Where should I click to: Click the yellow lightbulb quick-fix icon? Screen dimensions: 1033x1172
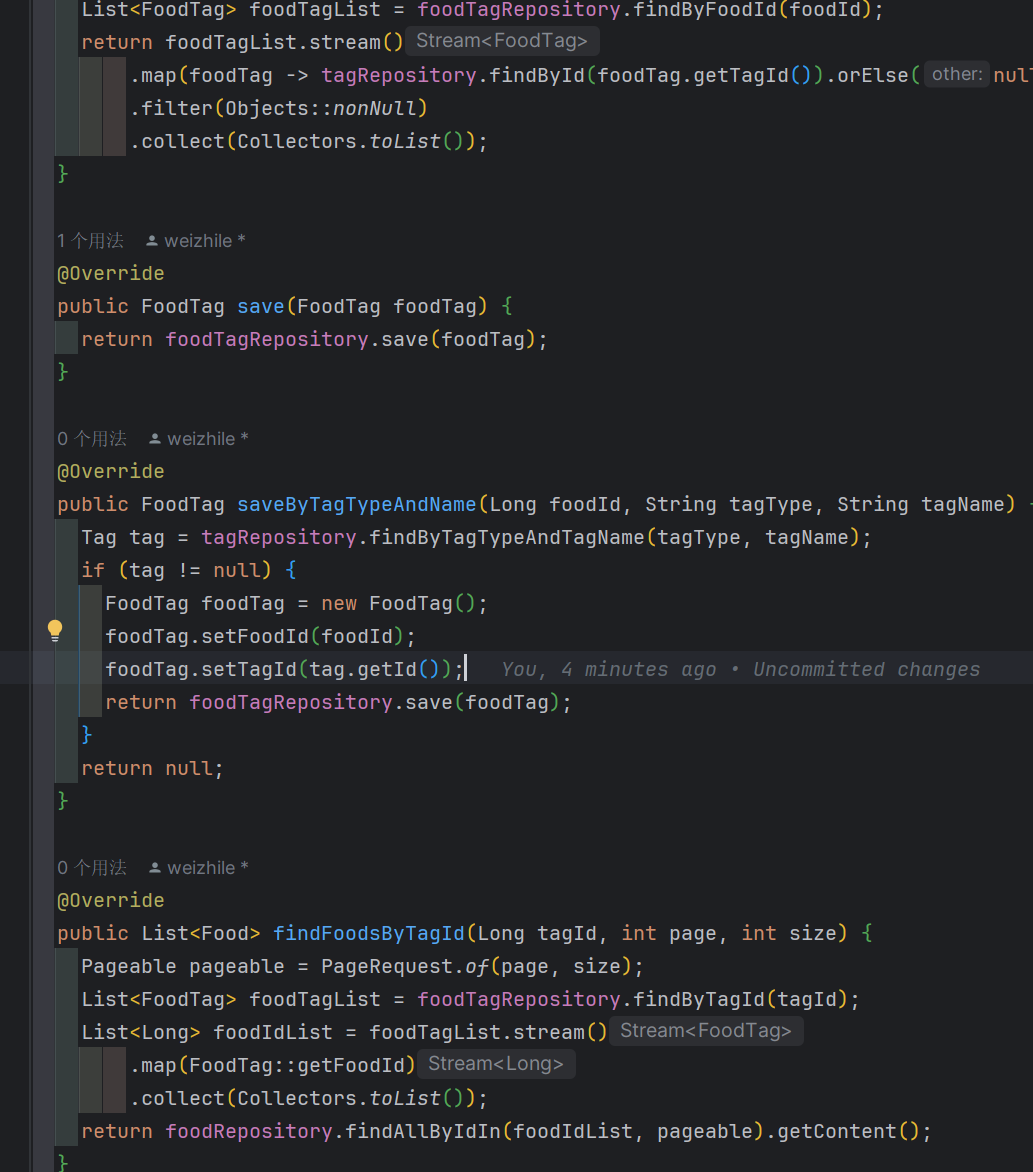coord(55,630)
